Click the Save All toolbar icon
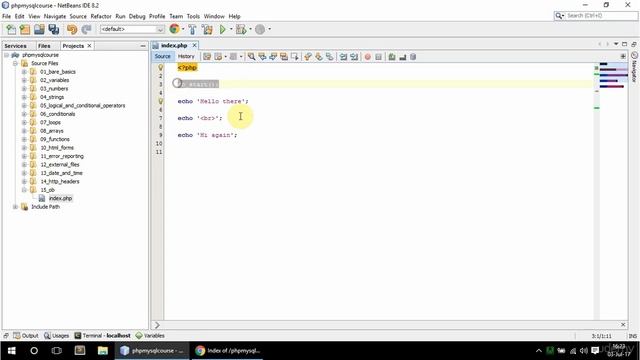The width and height of the screenshot is (640, 360). click(53, 29)
